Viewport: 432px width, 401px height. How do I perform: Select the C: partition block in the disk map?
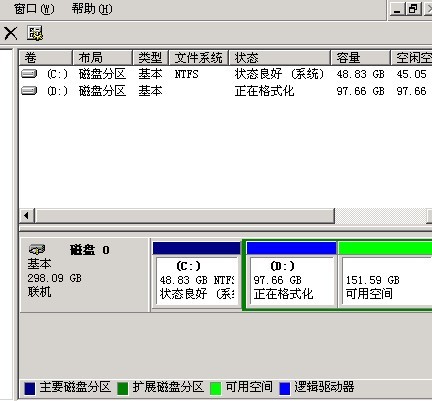197,275
